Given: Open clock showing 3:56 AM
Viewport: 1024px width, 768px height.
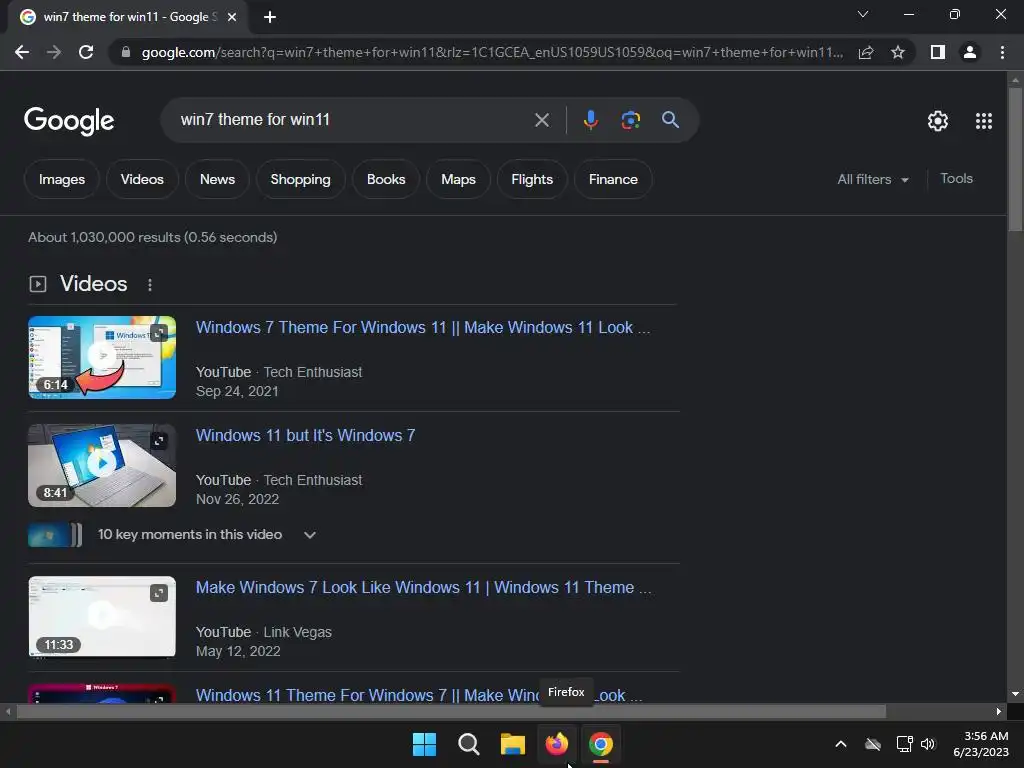Looking at the screenshot, I should pyautogui.click(x=981, y=744).
